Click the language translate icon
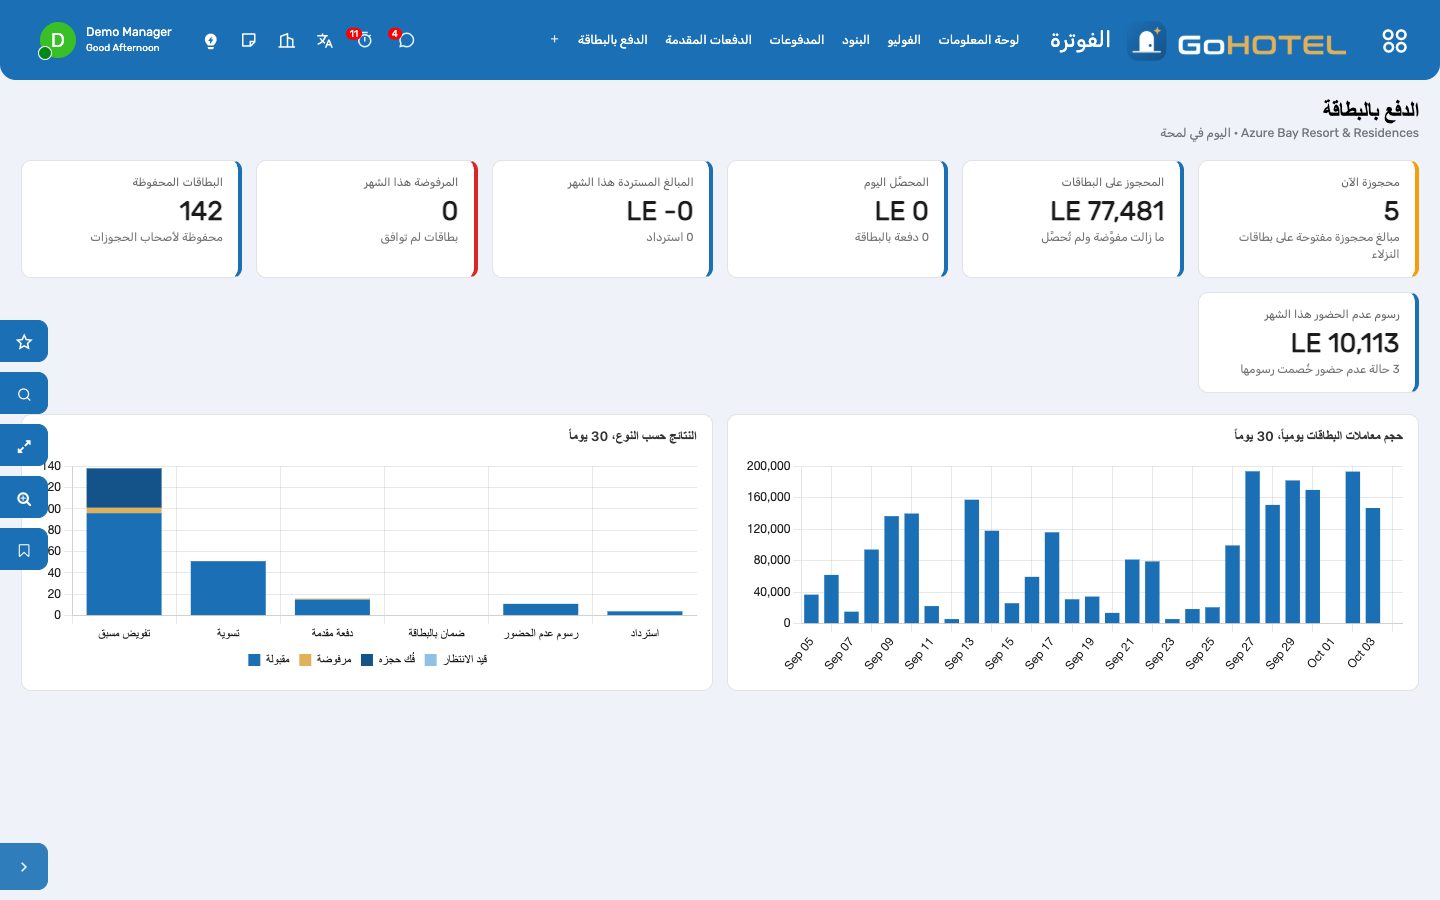The height and width of the screenshot is (900, 1440). click(x=324, y=41)
